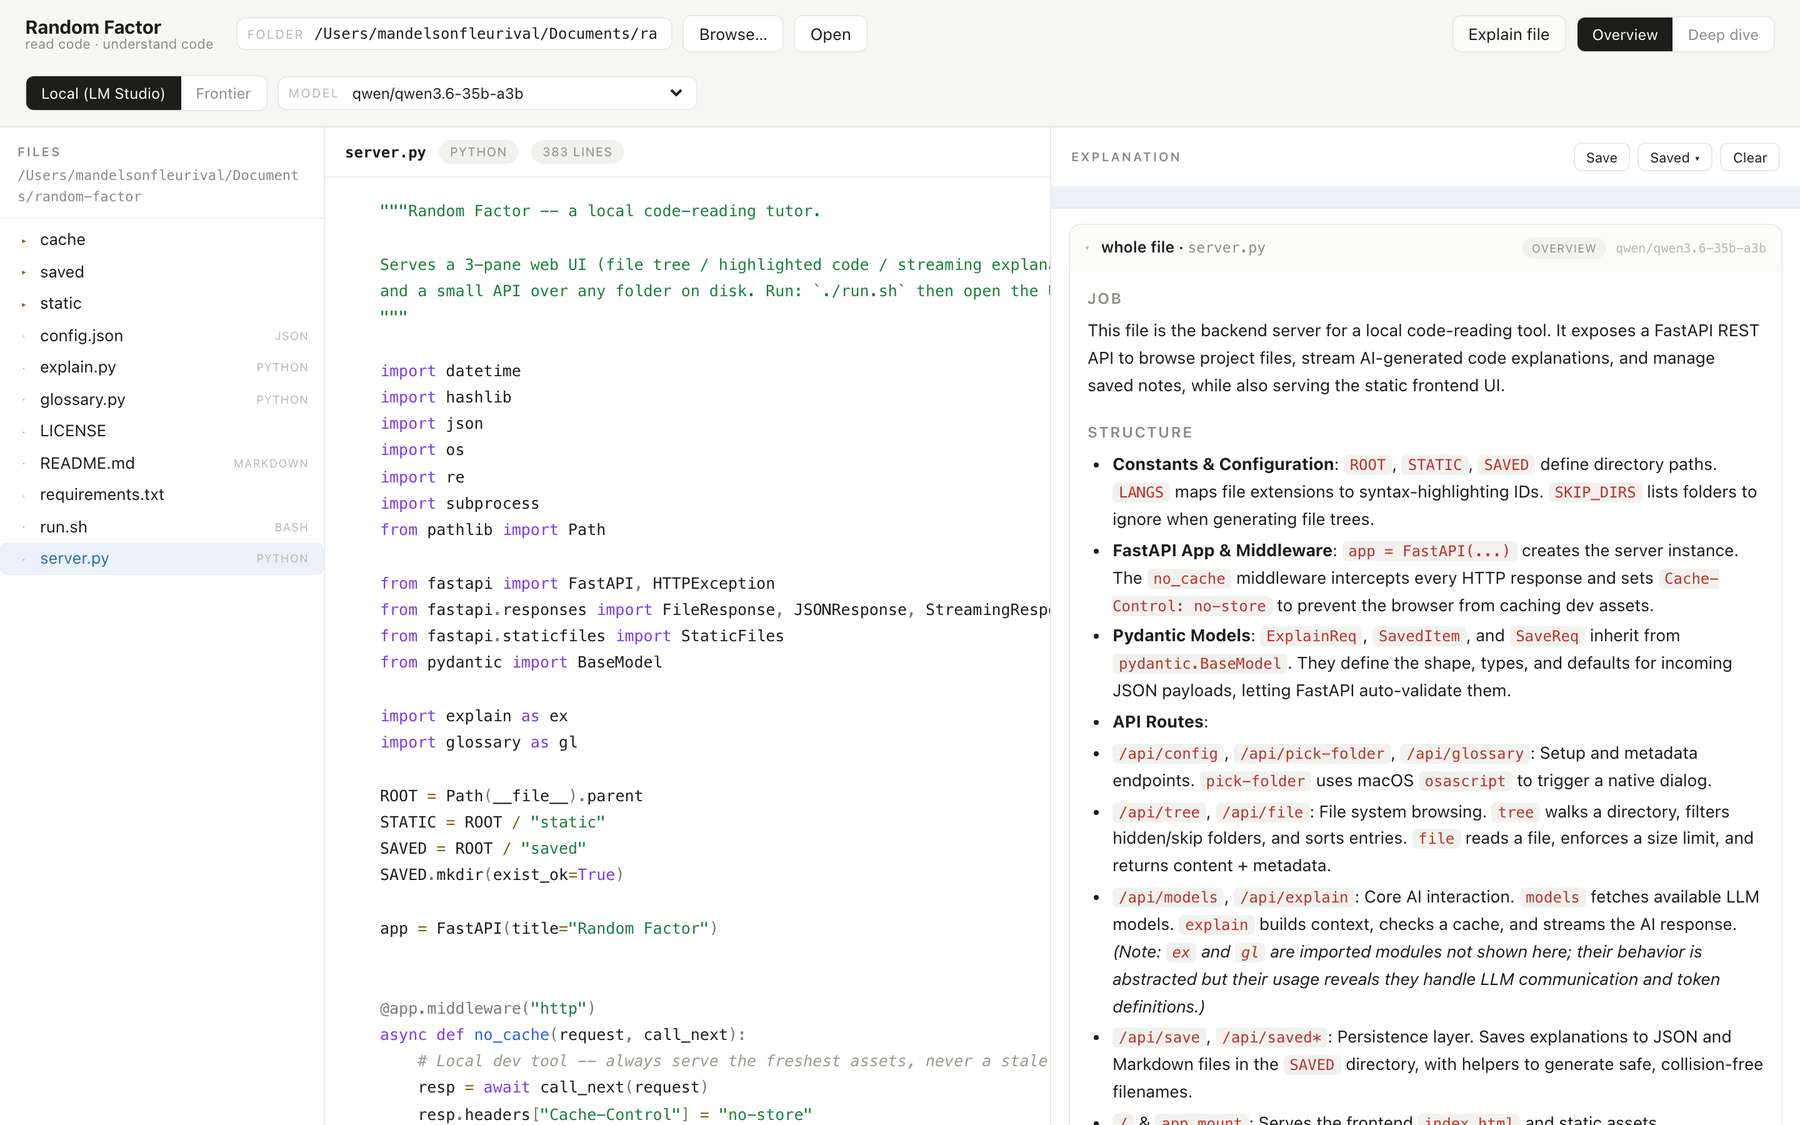
Task: Expand the cache folder arrow
Action: click(x=23, y=240)
